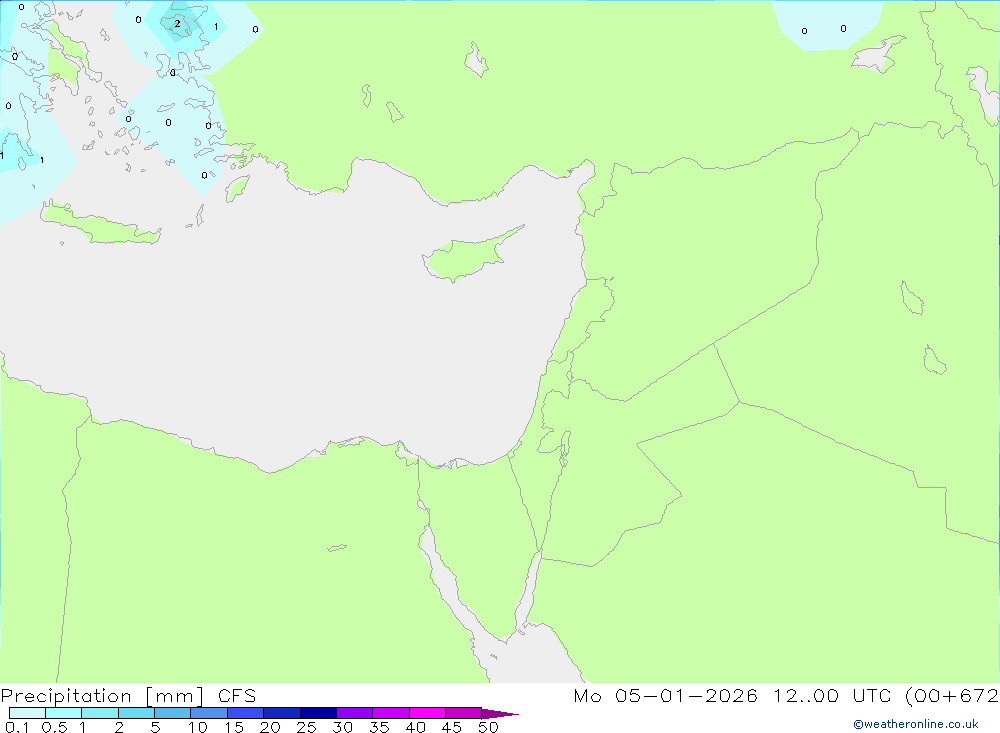Click the '0.1' legend scale label

click(x=17, y=727)
